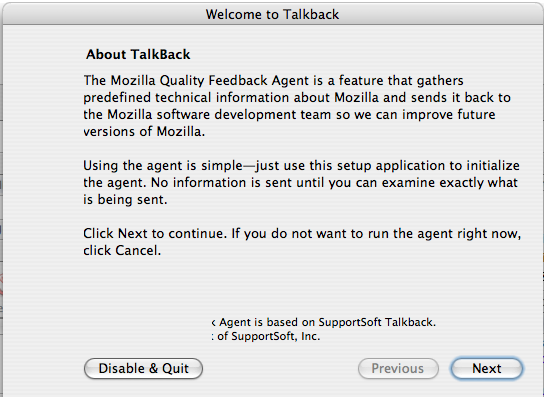Click the greyed-out Previous button
Image resolution: width=544 pixels, height=397 pixels.
(x=398, y=368)
